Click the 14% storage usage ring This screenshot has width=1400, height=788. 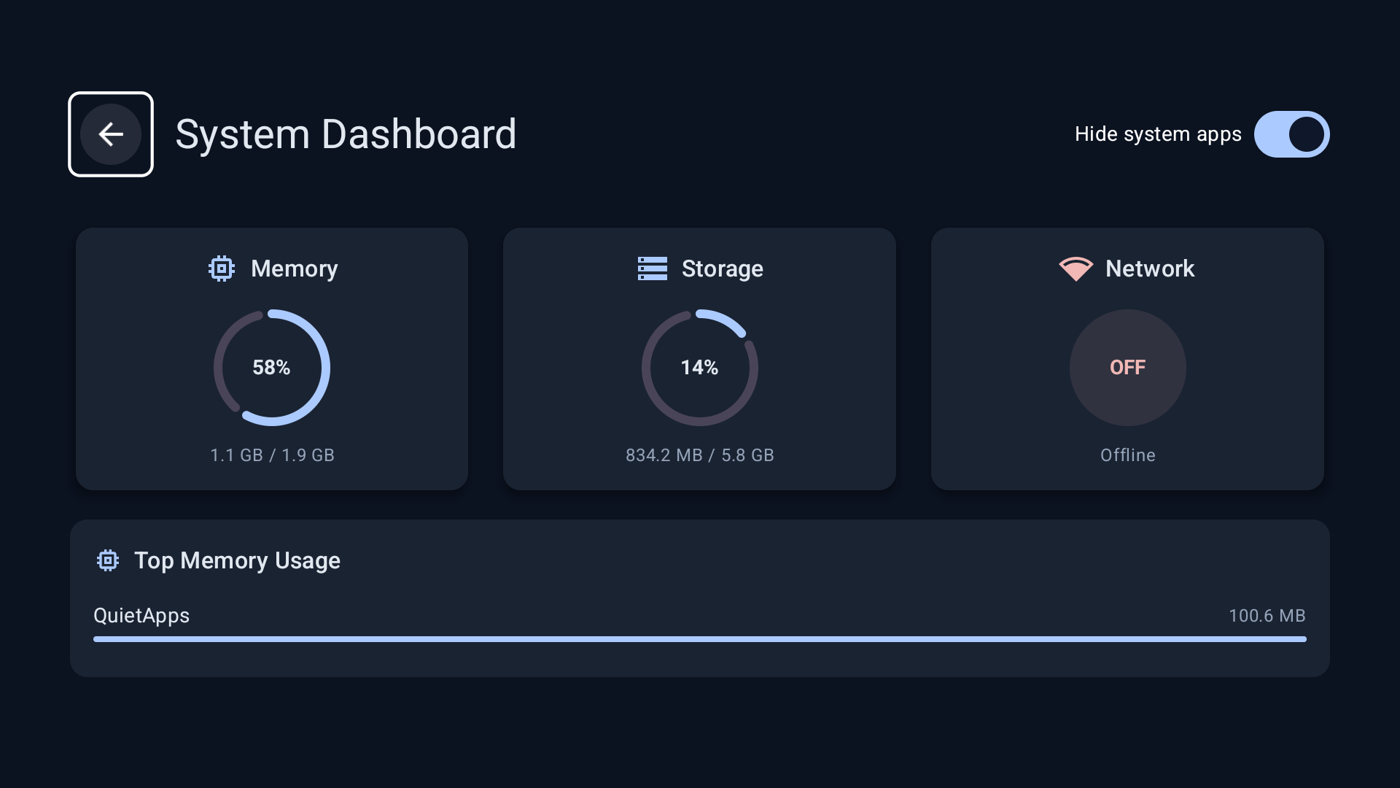(700, 367)
